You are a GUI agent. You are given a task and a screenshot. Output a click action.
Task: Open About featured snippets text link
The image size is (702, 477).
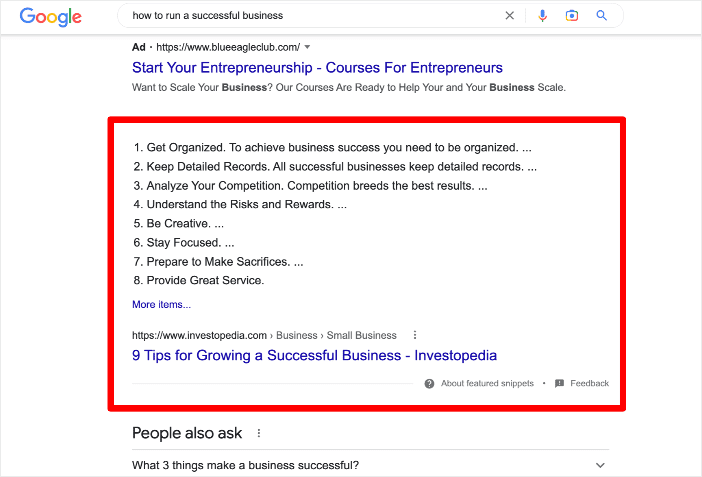pos(487,383)
